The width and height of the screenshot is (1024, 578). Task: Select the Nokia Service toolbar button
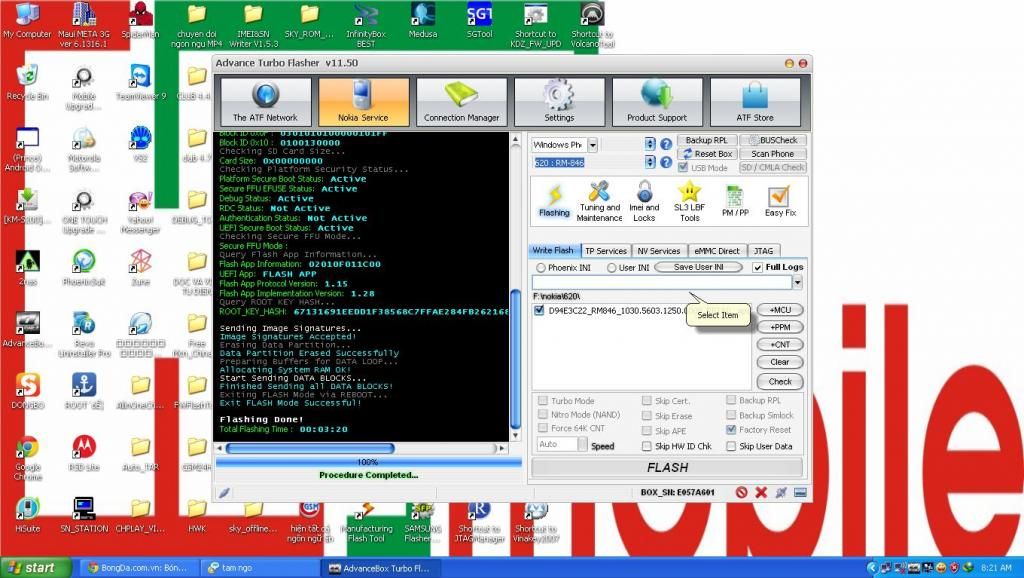click(x=363, y=101)
